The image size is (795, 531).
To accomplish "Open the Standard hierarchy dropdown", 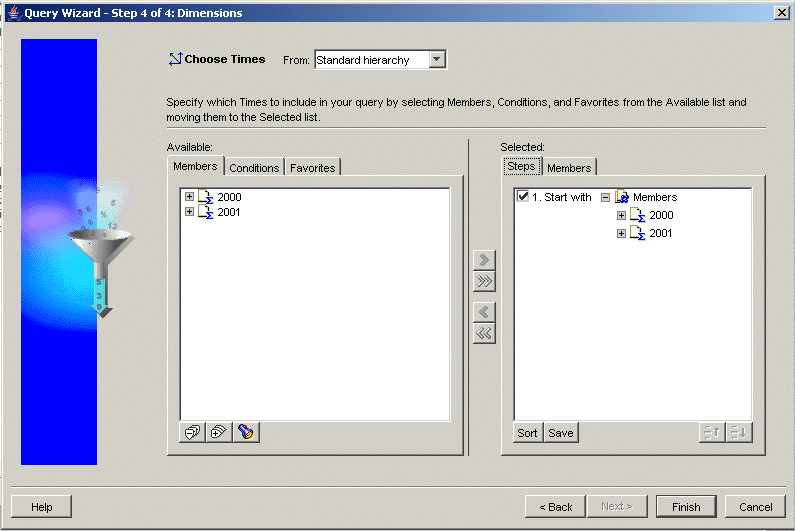I will 437,59.
